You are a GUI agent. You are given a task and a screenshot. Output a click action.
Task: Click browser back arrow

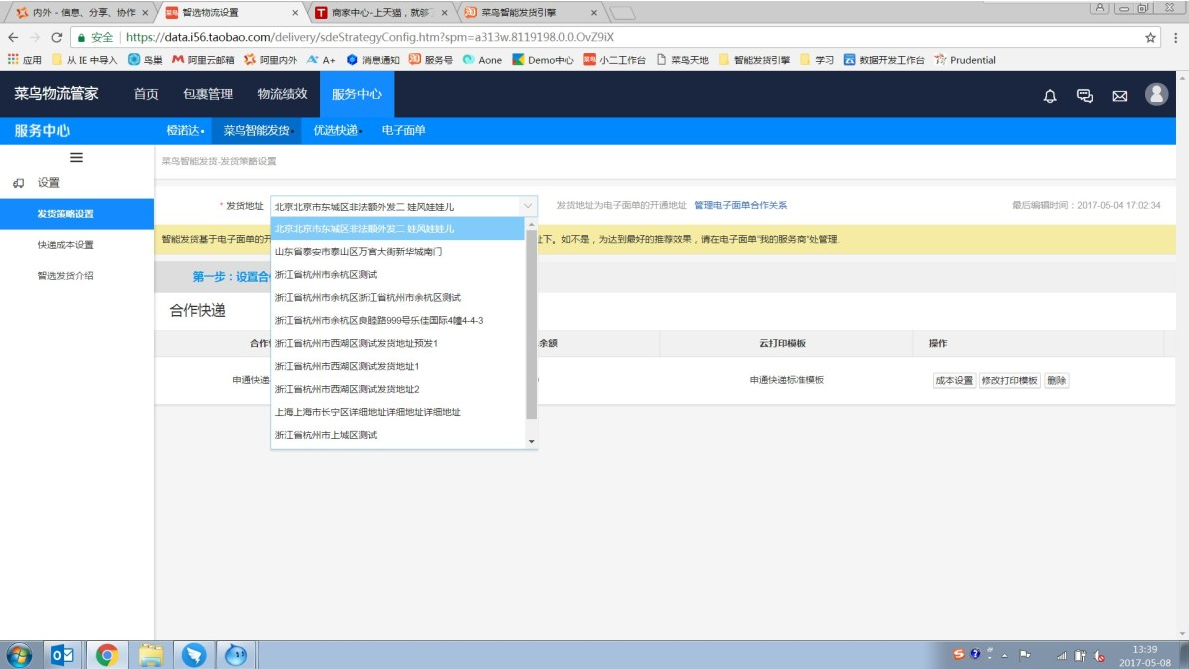[13, 37]
